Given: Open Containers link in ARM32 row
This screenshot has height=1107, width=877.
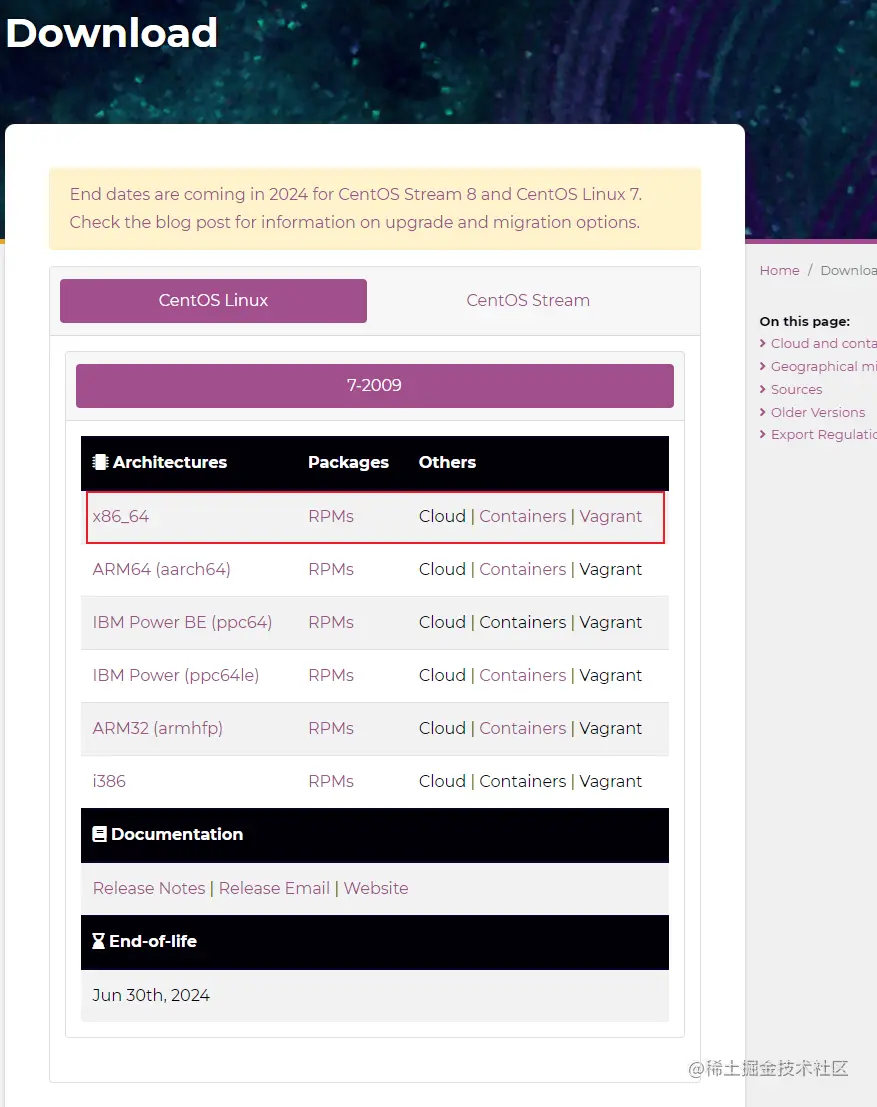Looking at the screenshot, I should point(523,729).
